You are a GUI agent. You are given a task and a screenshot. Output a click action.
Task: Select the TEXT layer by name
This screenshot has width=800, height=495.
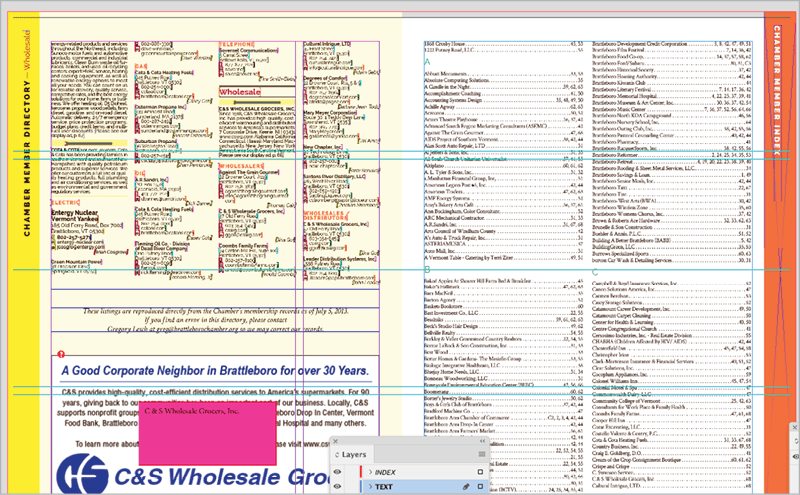(x=383, y=487)
